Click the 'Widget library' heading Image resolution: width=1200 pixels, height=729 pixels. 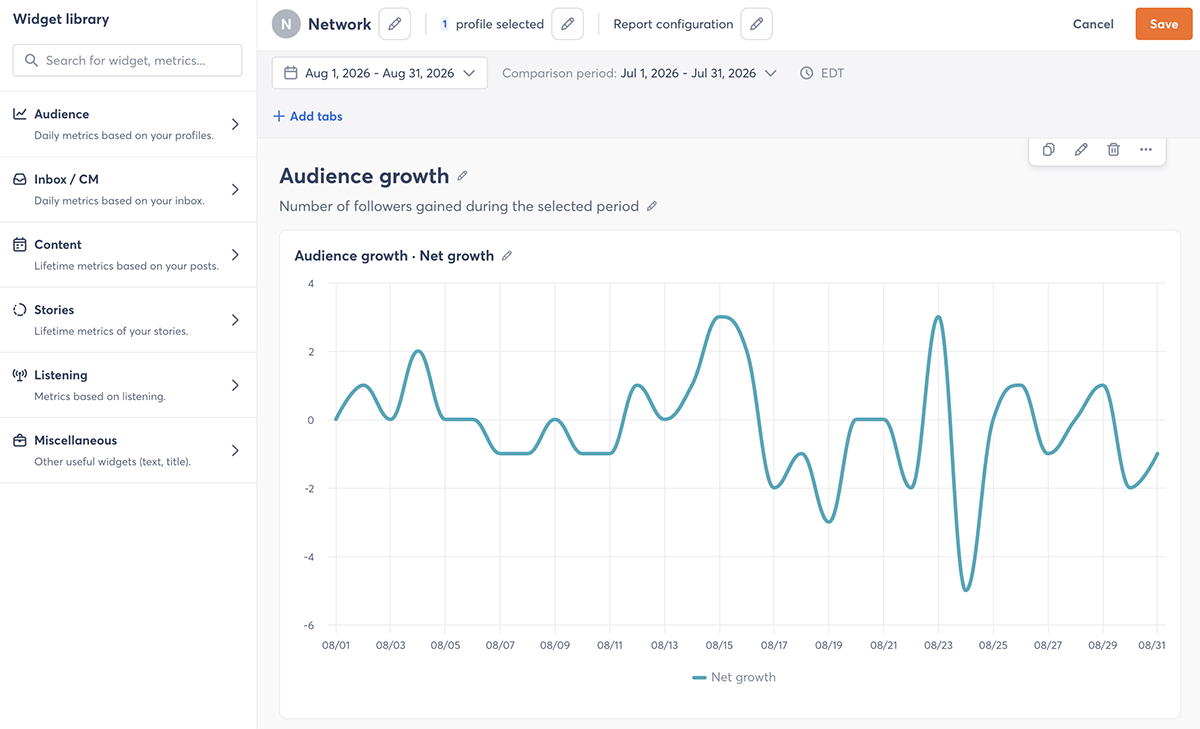61,19
